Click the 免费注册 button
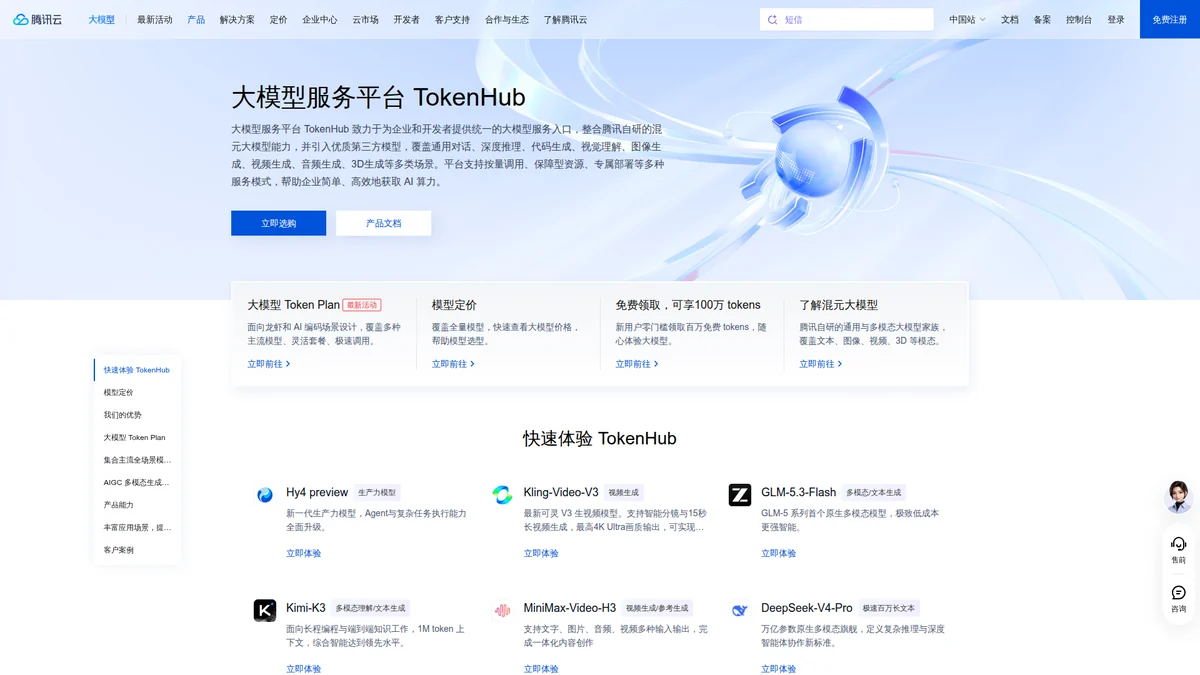Viewport: 1200px width, 675px height. (1170, 19)
